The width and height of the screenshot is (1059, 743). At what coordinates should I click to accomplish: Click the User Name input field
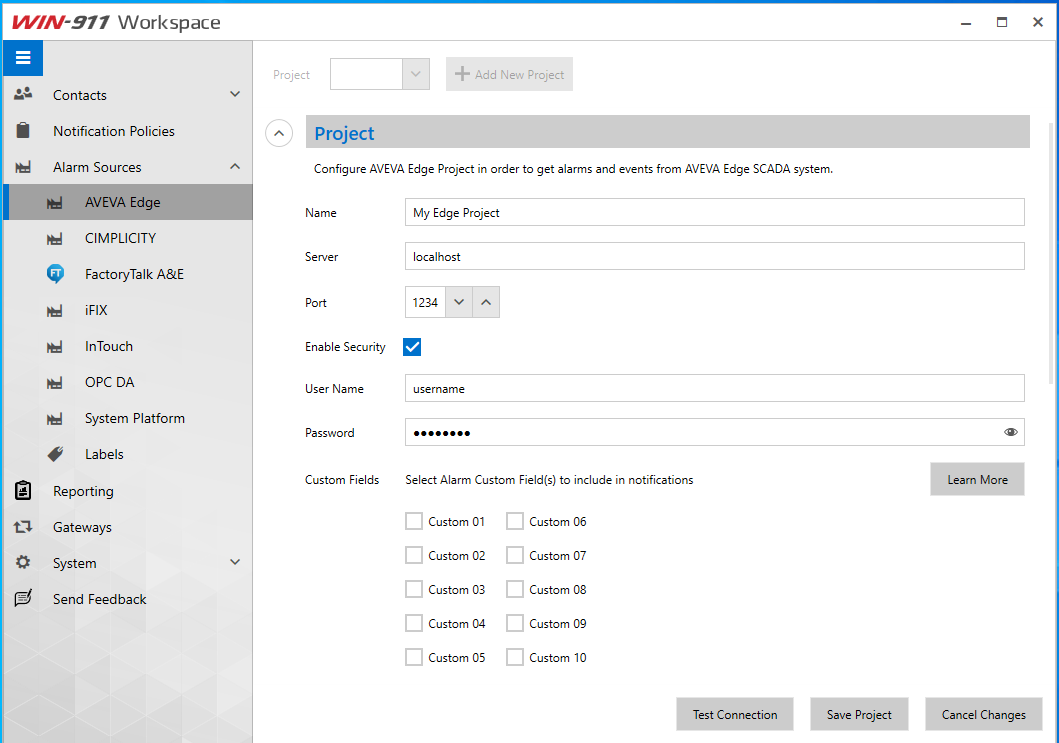tap(715, 388)
